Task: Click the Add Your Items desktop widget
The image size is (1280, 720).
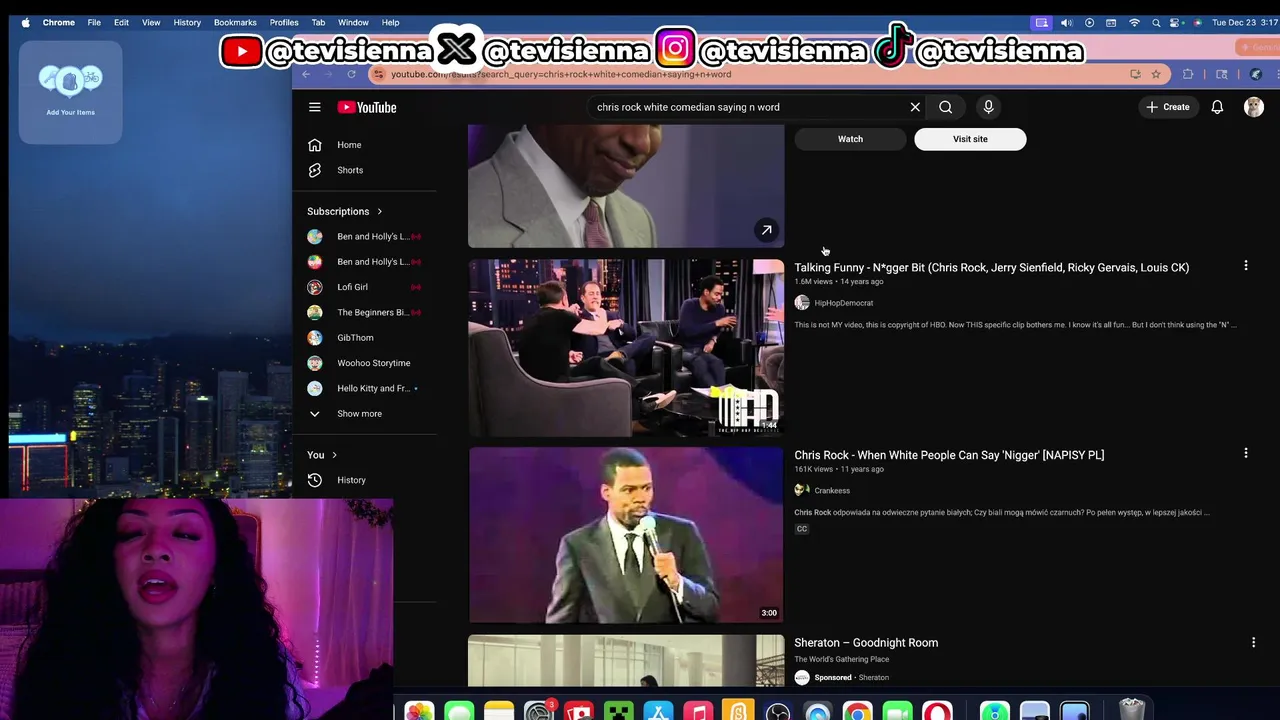Action: tap(70, 92)
